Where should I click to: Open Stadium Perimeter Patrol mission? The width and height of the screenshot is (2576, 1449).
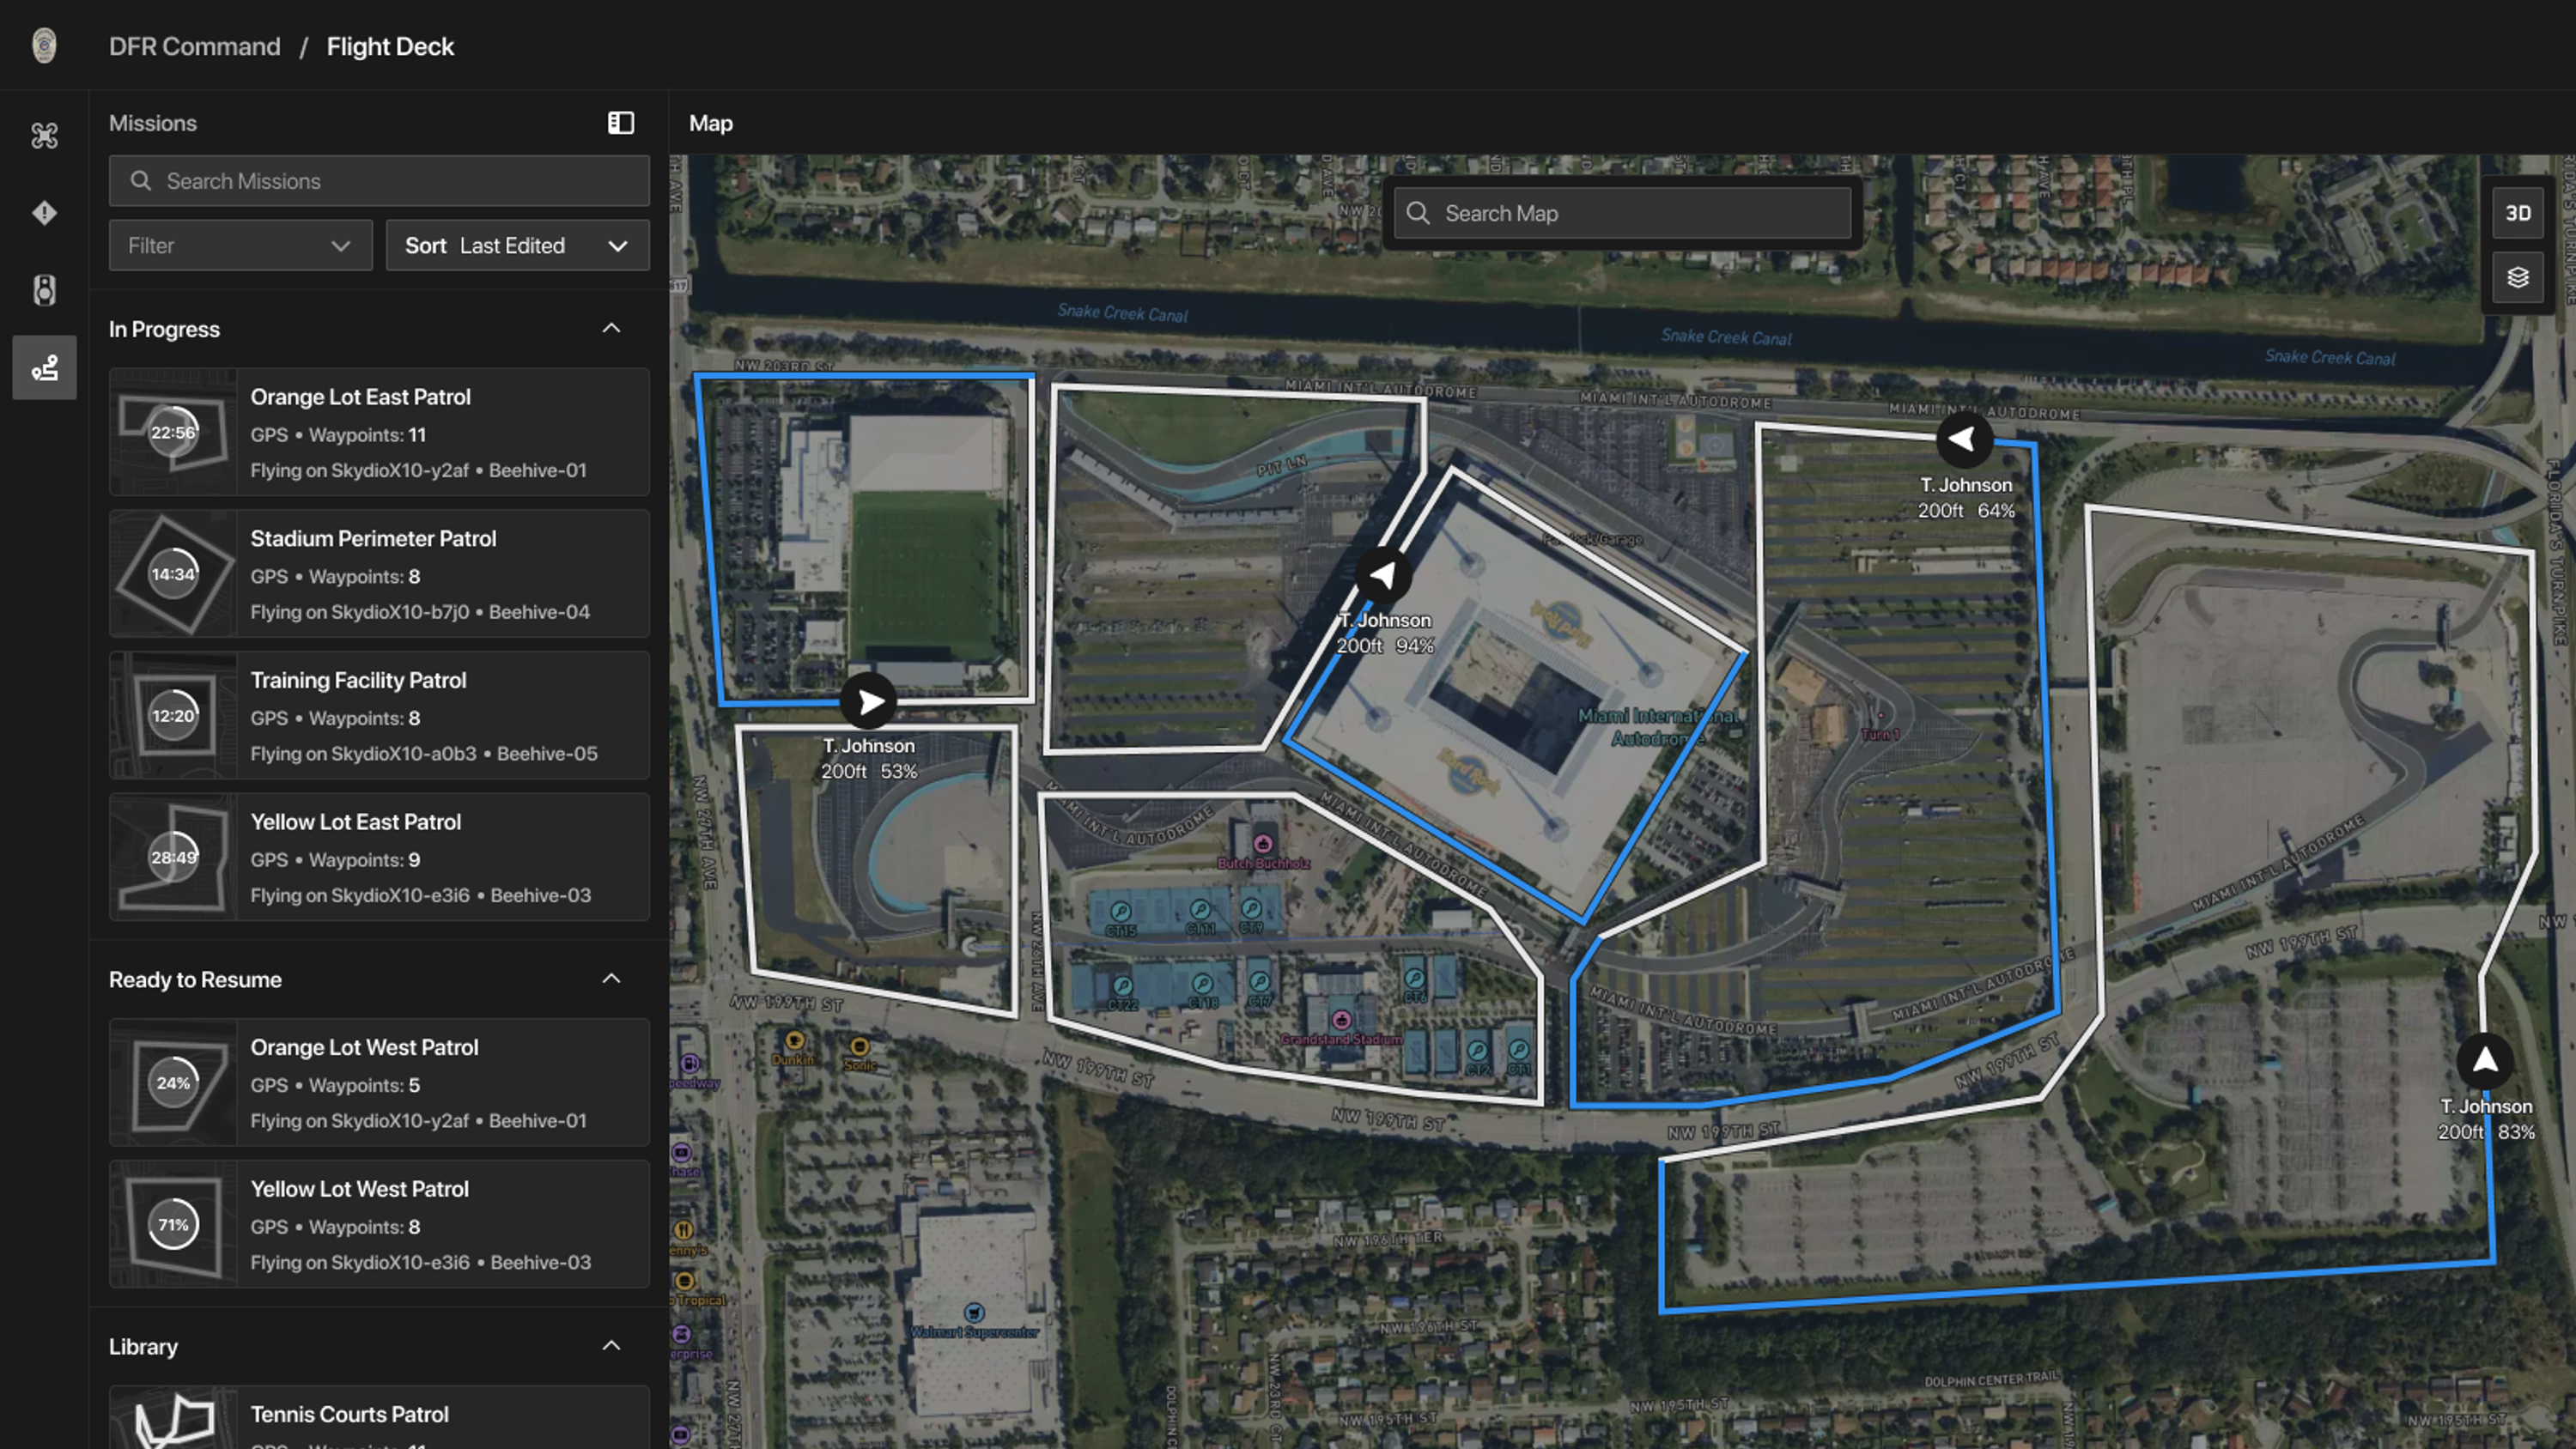(x=379, y=574)
